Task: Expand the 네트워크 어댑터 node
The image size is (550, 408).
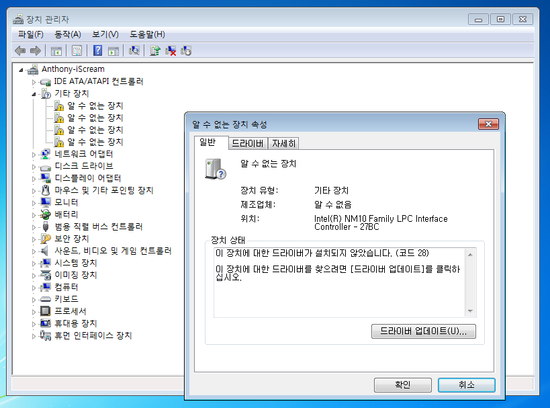Action: tap(34, 154)
